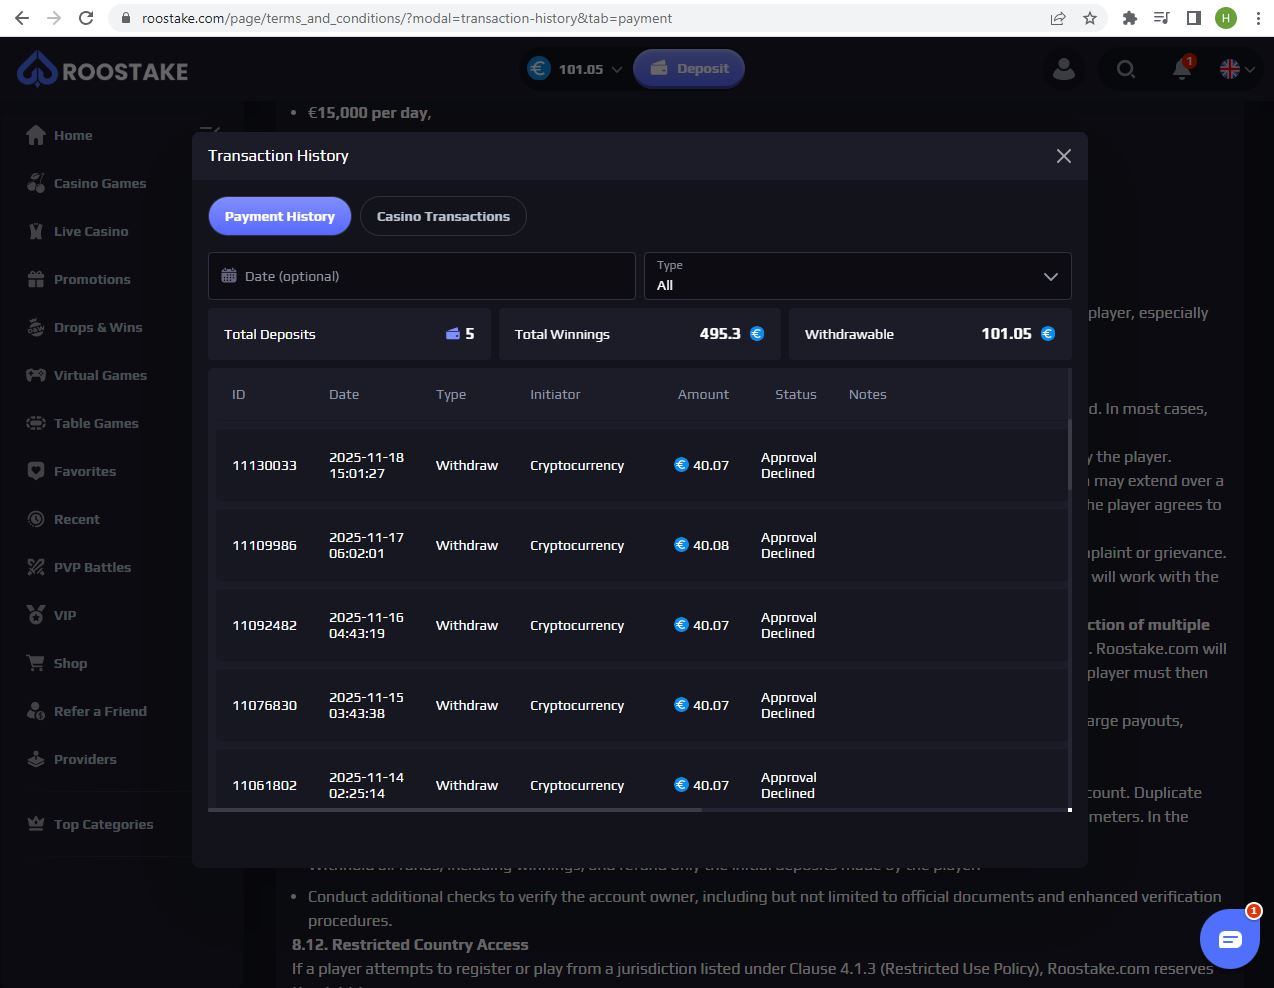Image resolution: width=1274 pixels, height=988 pixels.
Task: Click the transaction list vertical scrollbar
Action: (x=1069, y=455)
